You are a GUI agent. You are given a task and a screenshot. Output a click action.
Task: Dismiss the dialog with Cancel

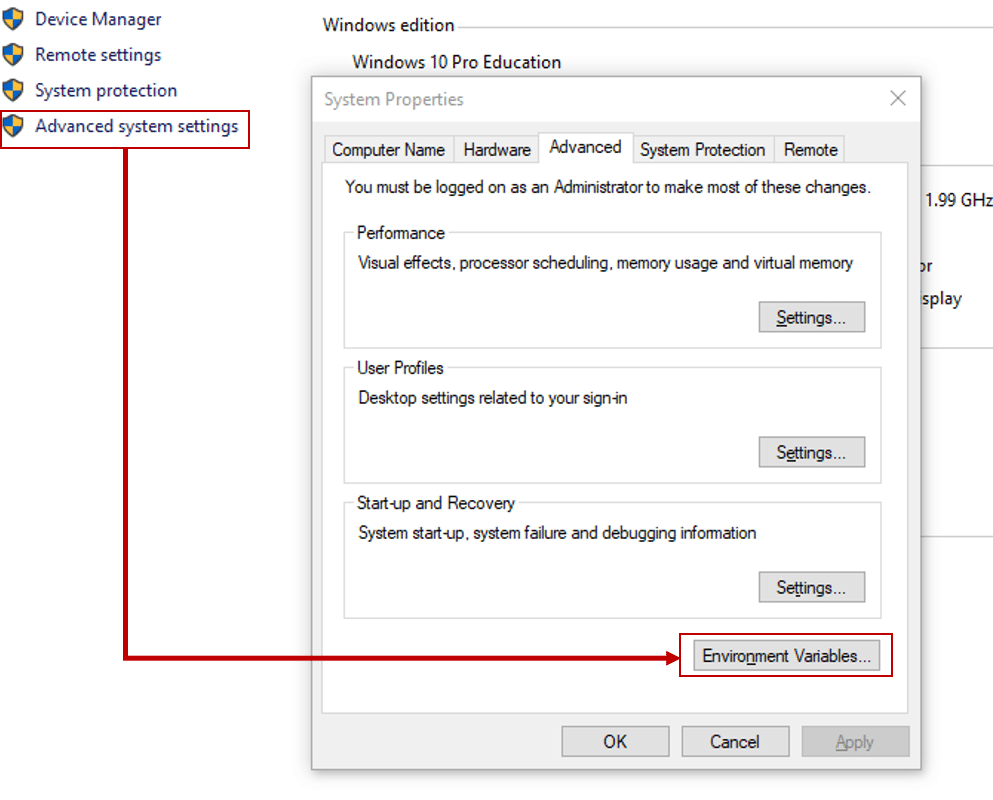pos(735,741)
